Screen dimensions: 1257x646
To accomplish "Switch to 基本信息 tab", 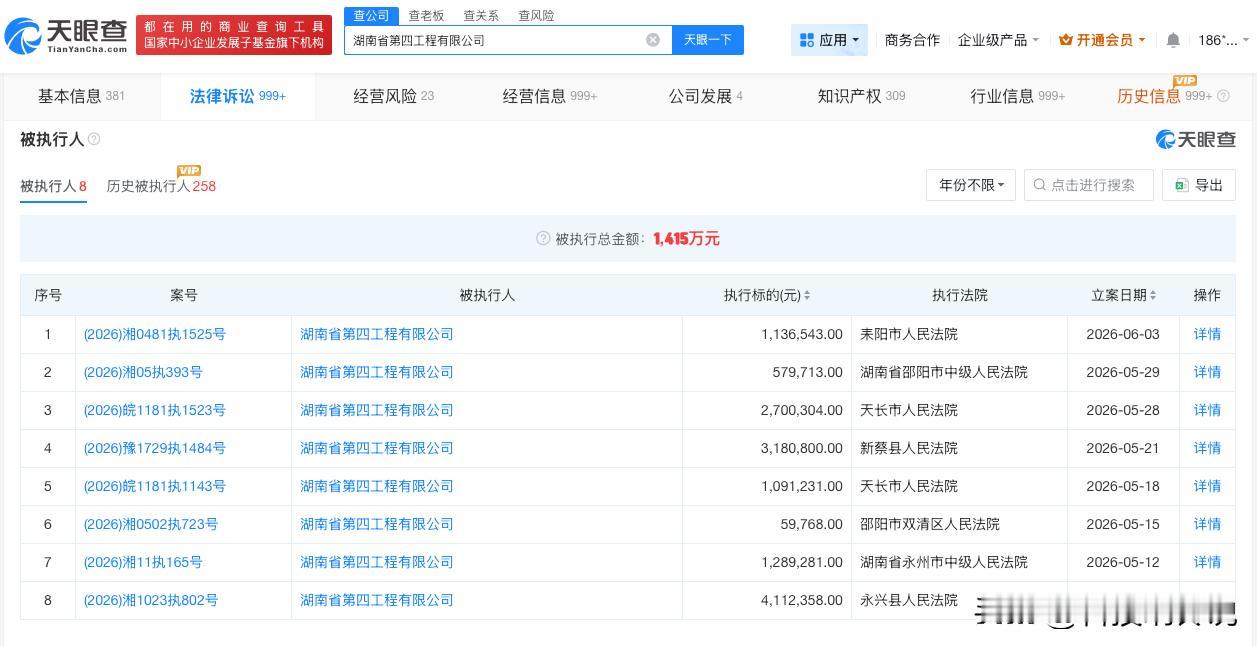I will click(x=81, y=96).
